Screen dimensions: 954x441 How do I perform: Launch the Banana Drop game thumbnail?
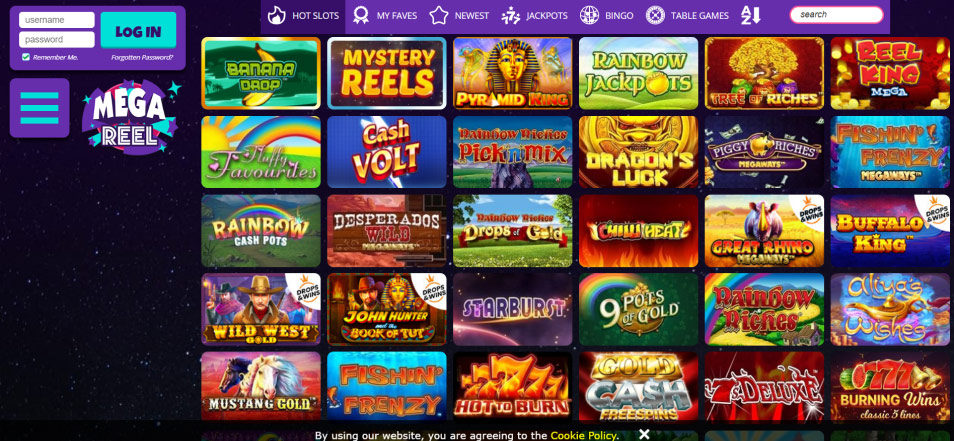point(260,74)
